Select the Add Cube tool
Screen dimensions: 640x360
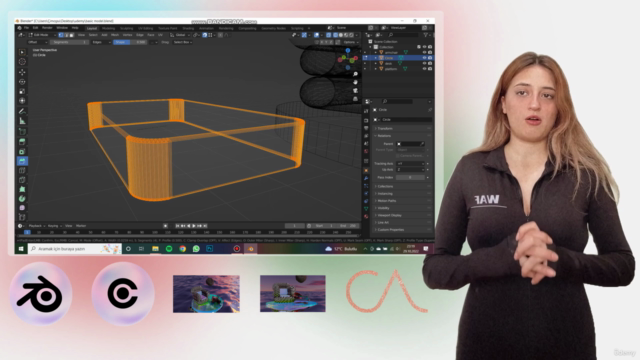(x=22, y=131)
